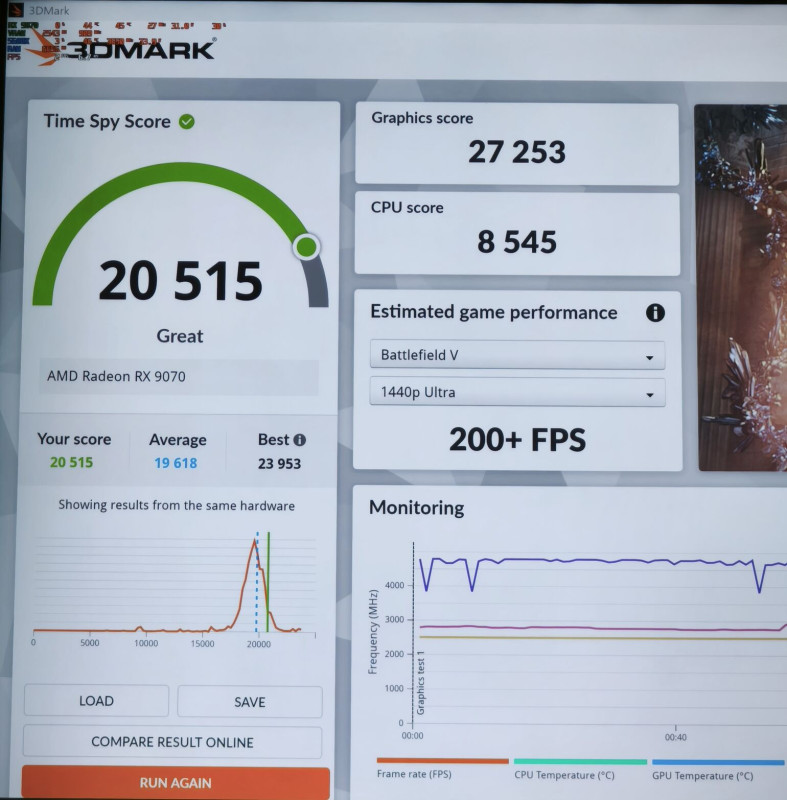The image size is (787, 800).
Task: Click the Great rating label
Action: [x=180, y=336]
